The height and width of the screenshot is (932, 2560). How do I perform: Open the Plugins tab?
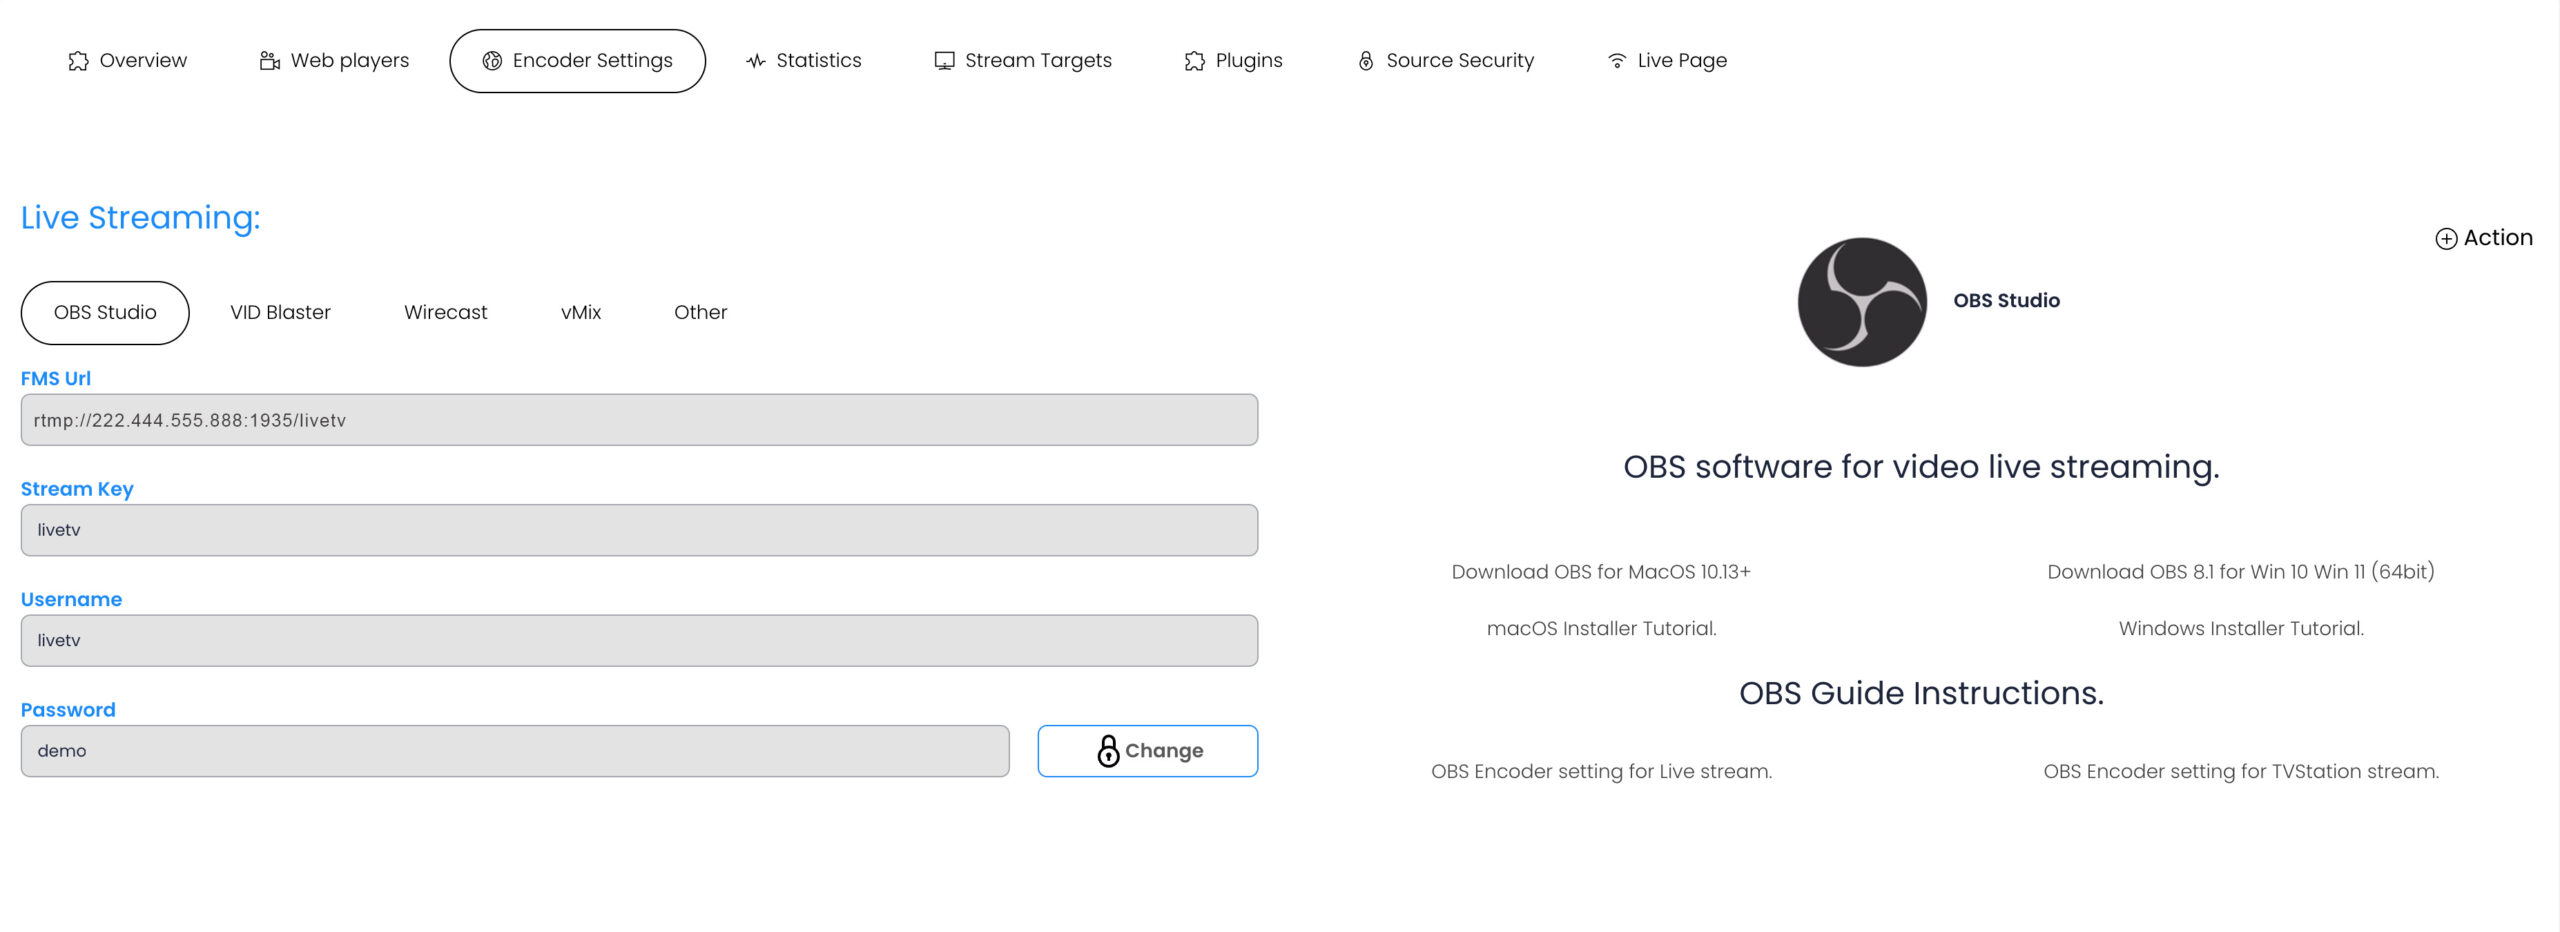click(1233, 61)
